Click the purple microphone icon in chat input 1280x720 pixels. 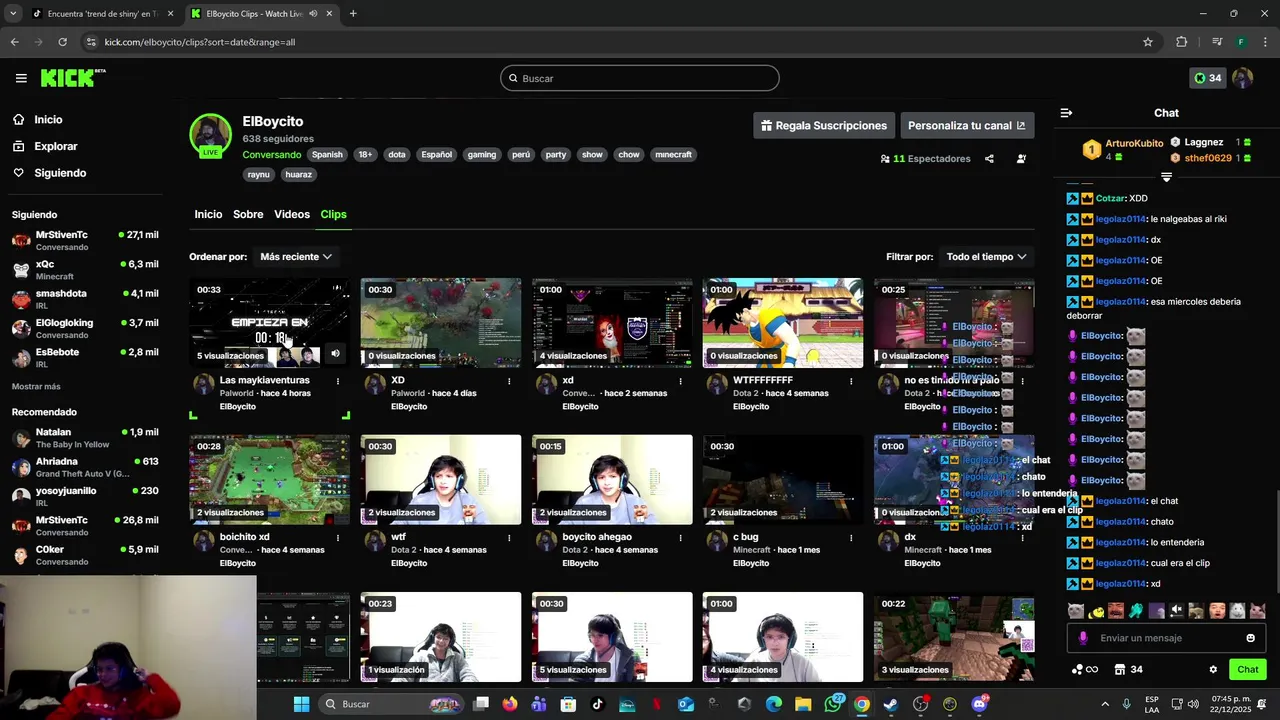[x=1083, y=638]
